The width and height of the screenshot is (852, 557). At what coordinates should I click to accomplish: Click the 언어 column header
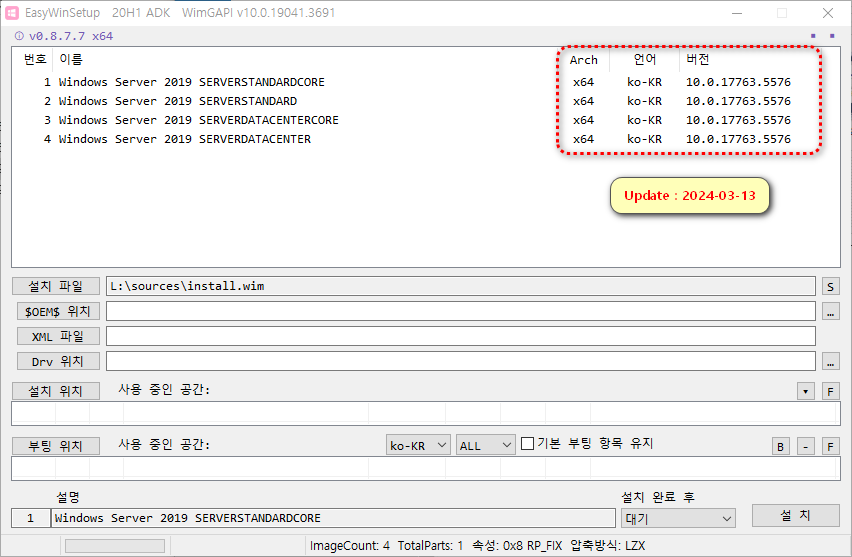[644, 60]
